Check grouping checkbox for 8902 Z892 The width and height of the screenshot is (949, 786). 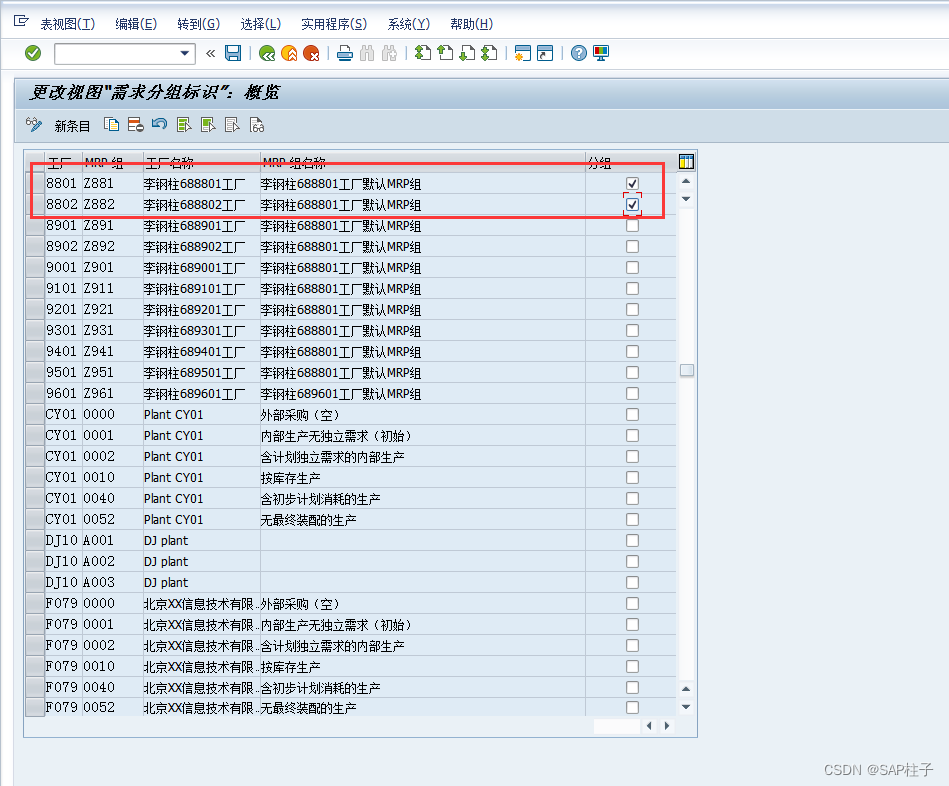pos(632,246)
